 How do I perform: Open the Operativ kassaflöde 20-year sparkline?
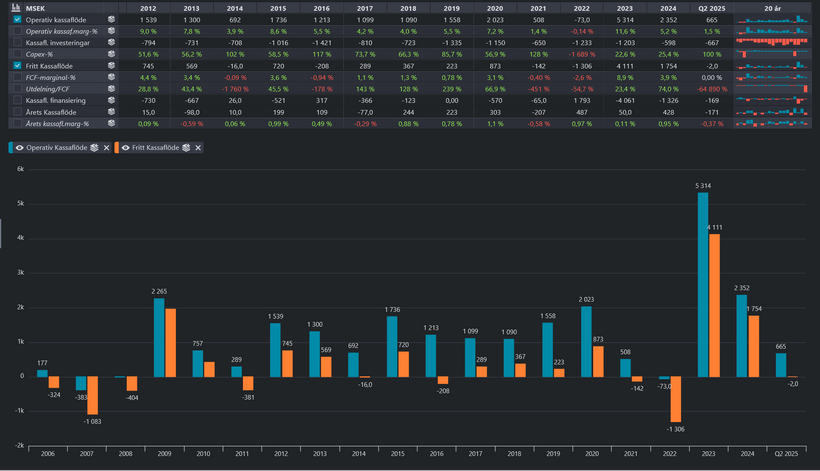click(x=773, y=19)
